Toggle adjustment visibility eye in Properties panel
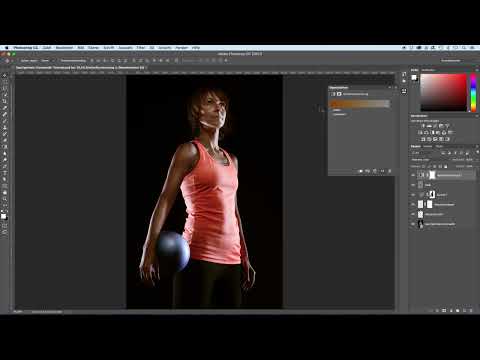Viewport: 480px width, 360px height. pyautogui.click(x=382, y=171)
